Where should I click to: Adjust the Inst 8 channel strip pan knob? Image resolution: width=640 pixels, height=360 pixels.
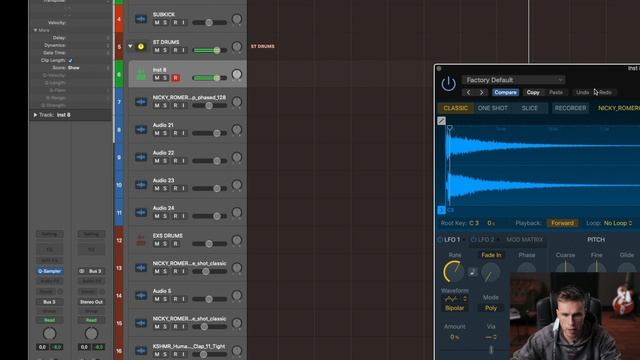click(49, 334)
